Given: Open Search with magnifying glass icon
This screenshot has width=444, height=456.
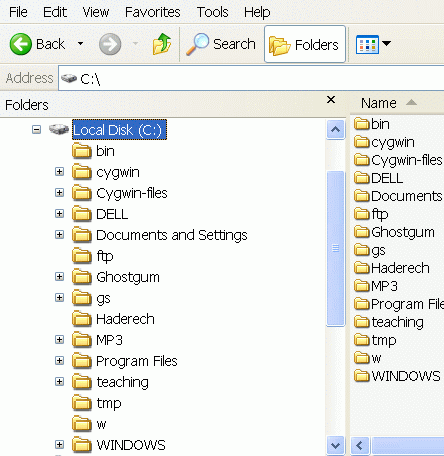Looking at the screenshot, I should click(x=197, y=44).
